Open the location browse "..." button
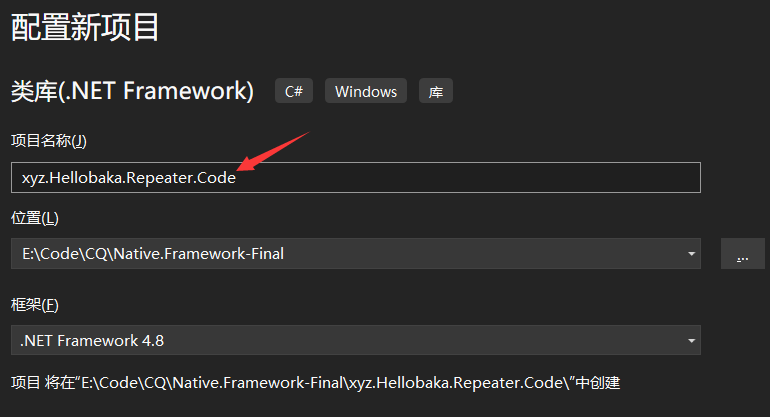Image resolution: width=770 pixels, height=417 pixels. point(742,254)
